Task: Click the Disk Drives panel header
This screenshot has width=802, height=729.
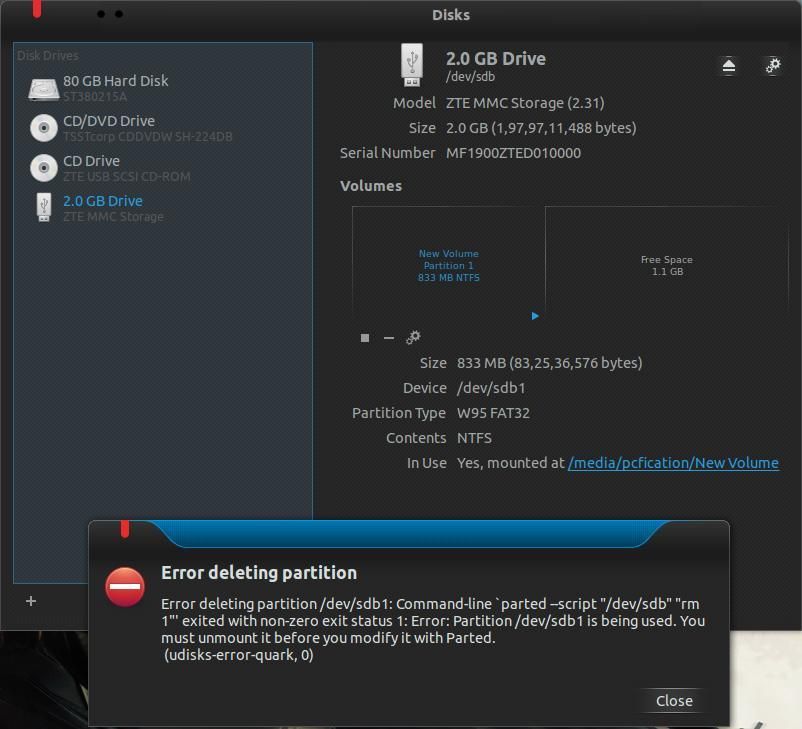Action: [47, 55]
